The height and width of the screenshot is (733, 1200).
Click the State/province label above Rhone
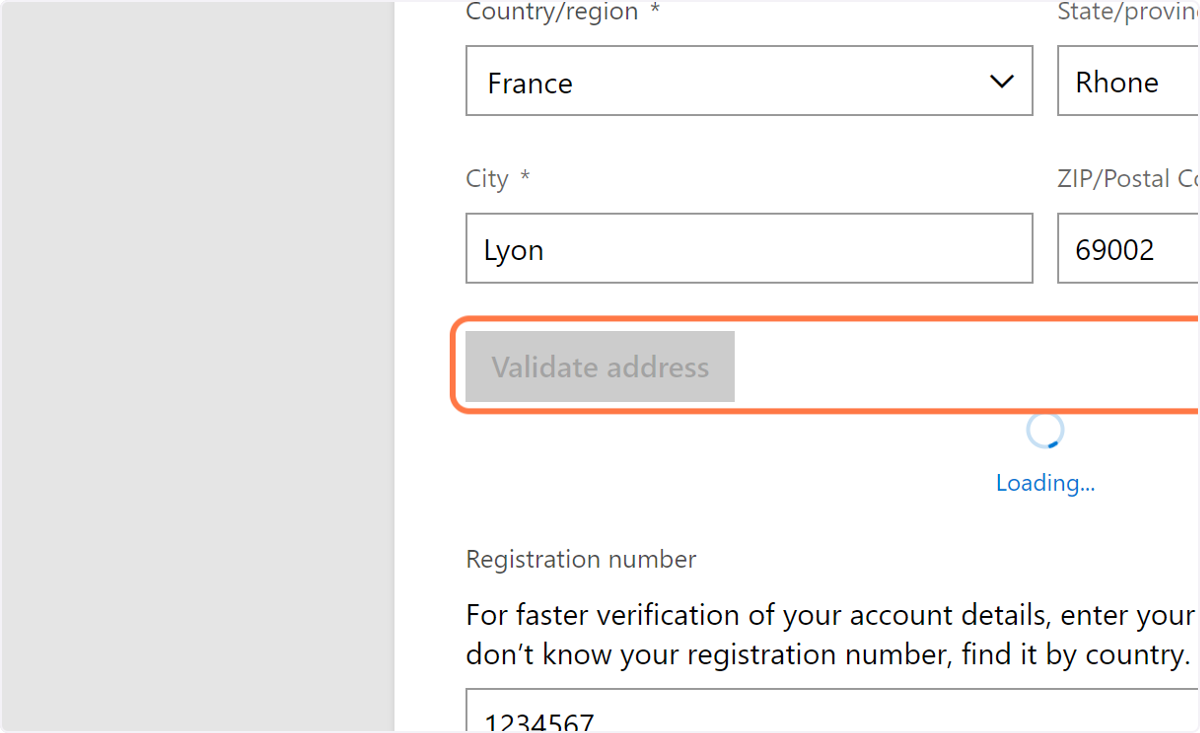(1128, 12)
